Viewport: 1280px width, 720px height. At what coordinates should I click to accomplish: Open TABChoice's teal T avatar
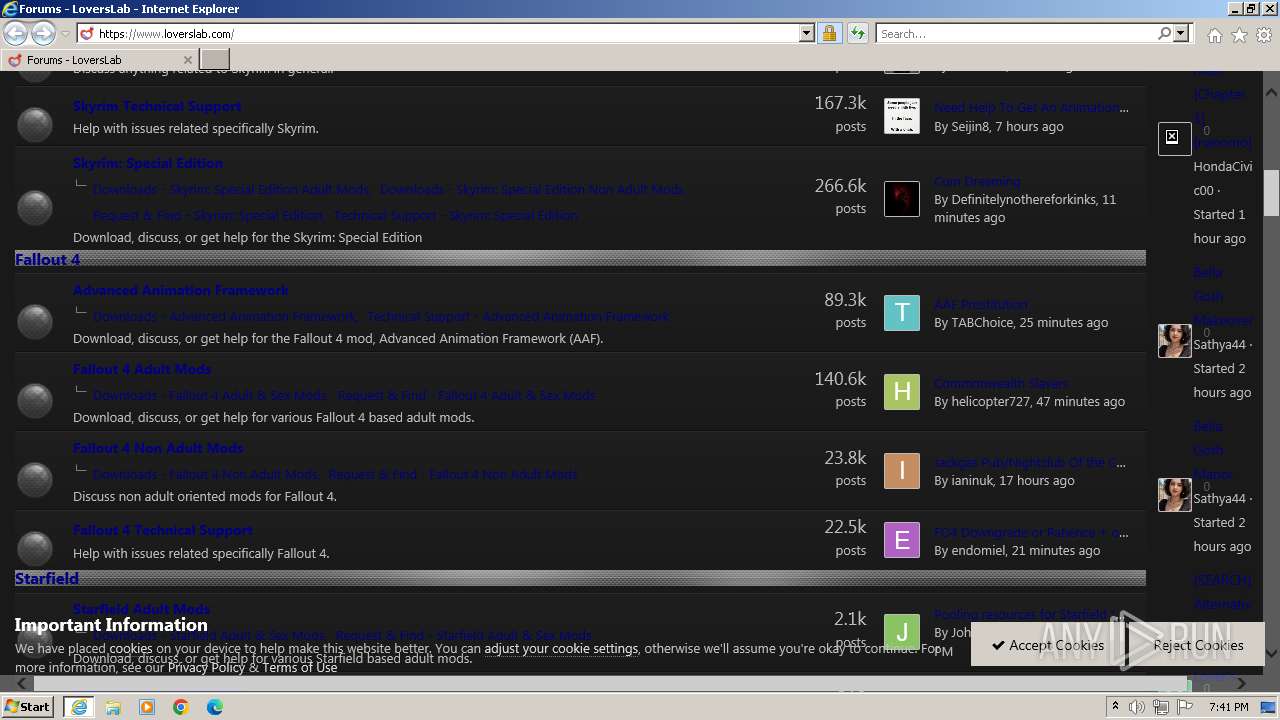pos(902,313)
